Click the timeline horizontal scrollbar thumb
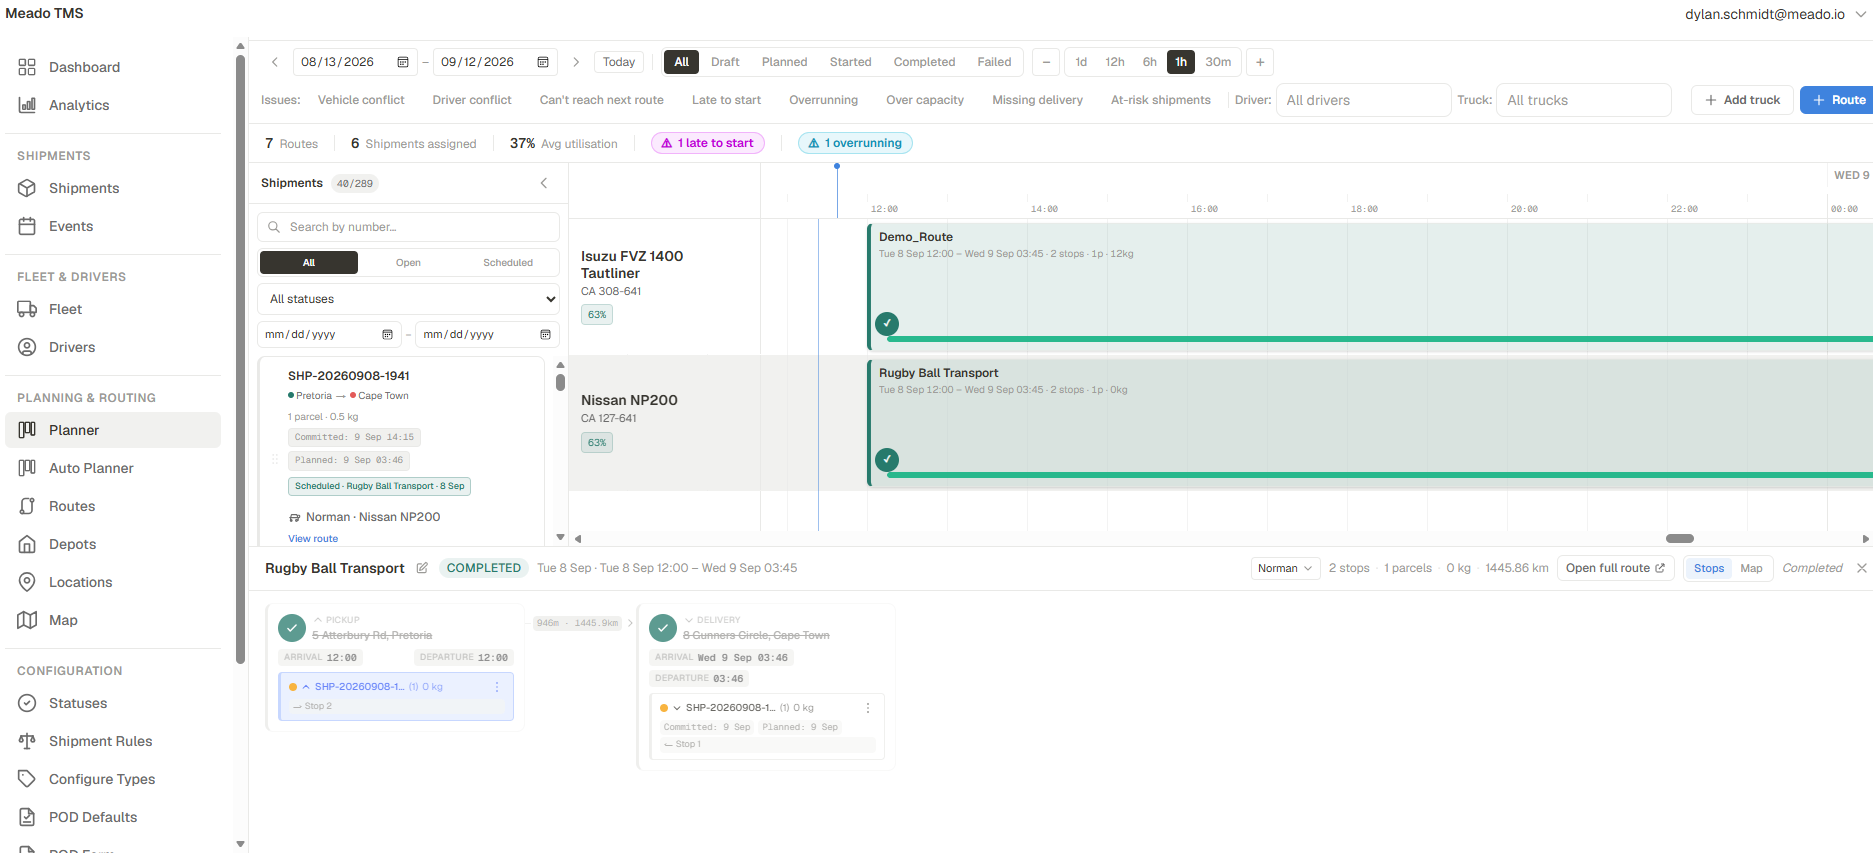 click(x=1680, y=538)
